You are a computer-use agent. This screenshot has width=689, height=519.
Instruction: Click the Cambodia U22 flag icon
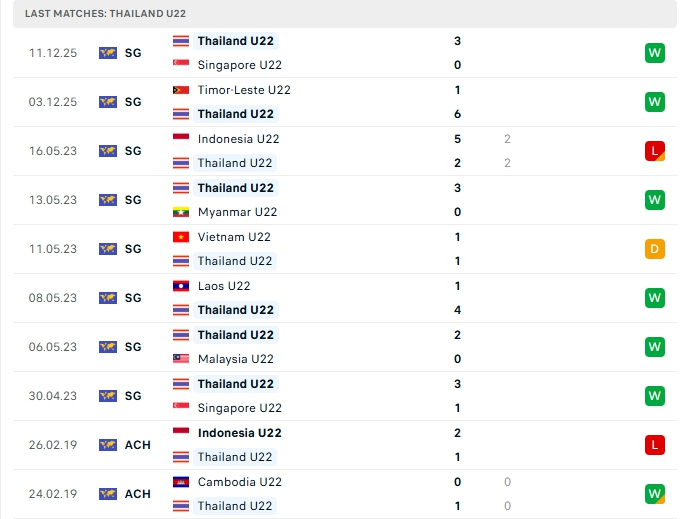pyautogui.click(x=181, y=482)
